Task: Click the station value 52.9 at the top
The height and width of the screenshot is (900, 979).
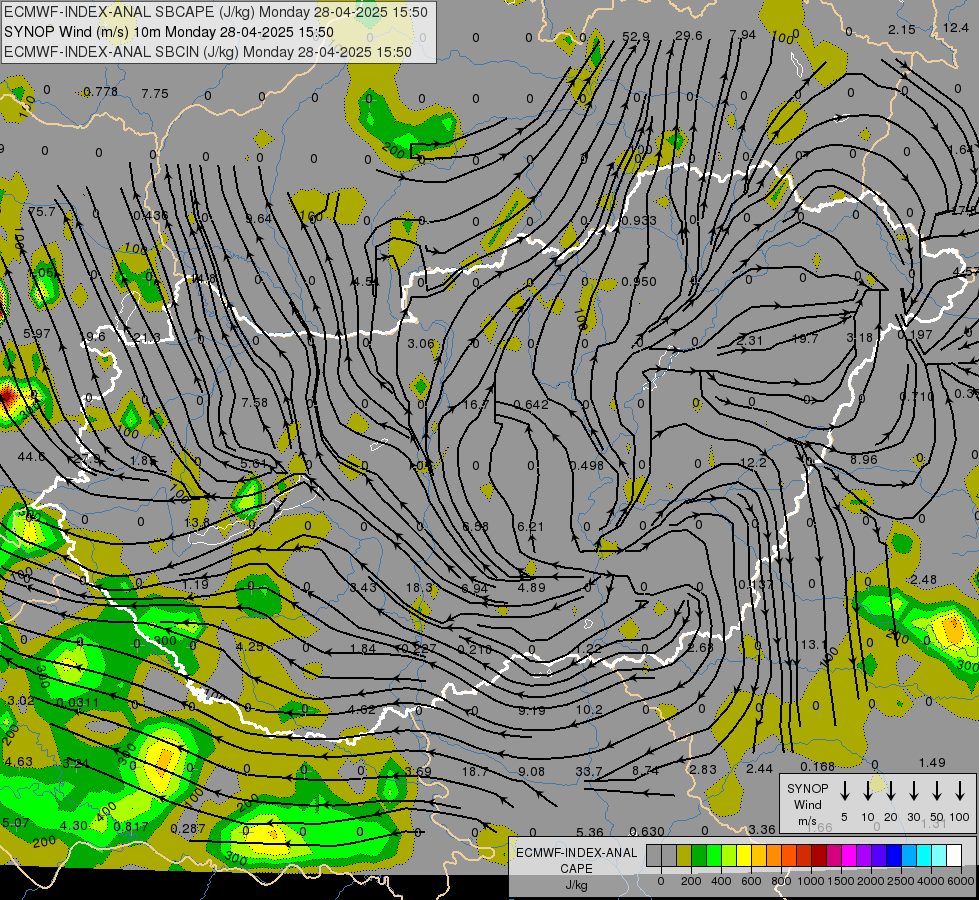Action: pos(636,37)
